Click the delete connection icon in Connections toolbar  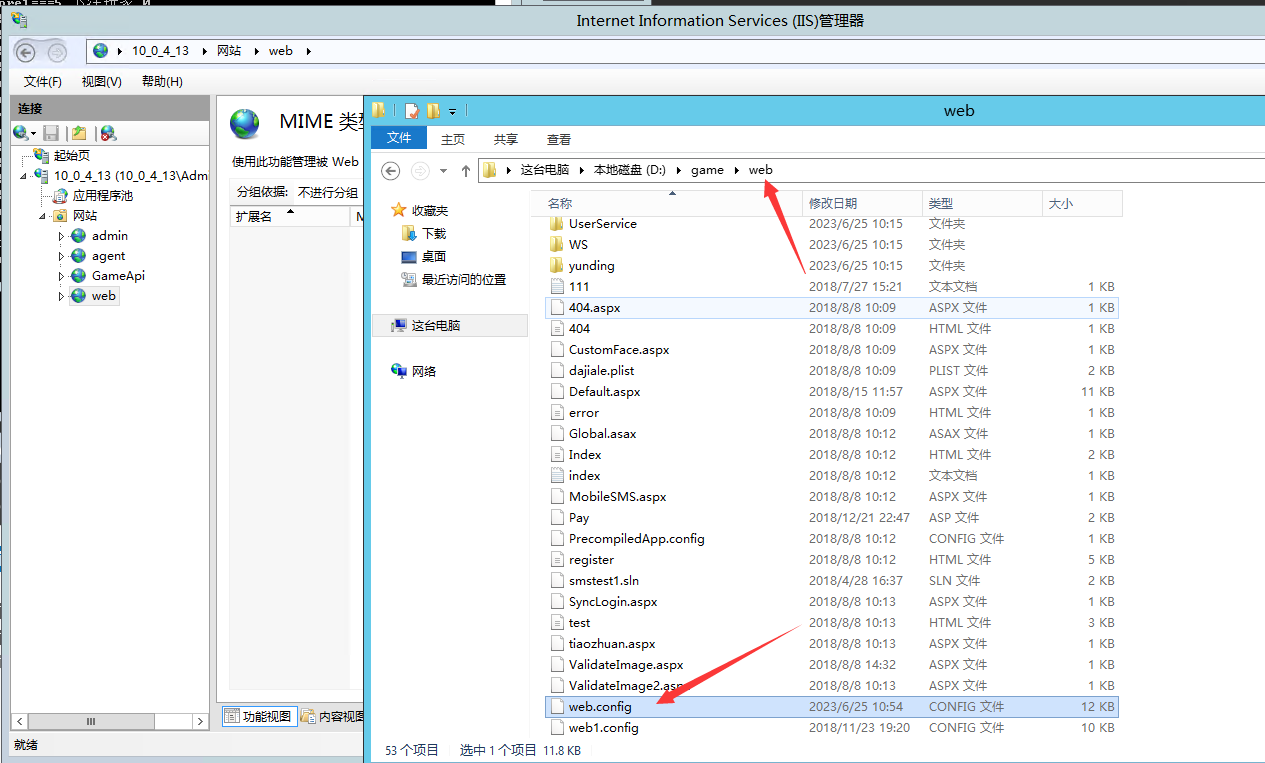pos(108,133)
